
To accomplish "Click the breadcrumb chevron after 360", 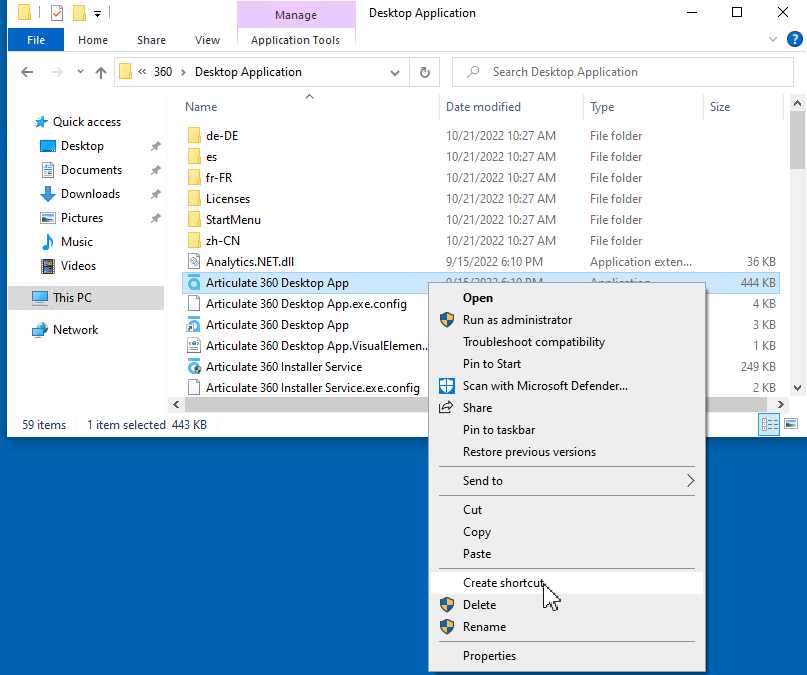I will point(183,72).
